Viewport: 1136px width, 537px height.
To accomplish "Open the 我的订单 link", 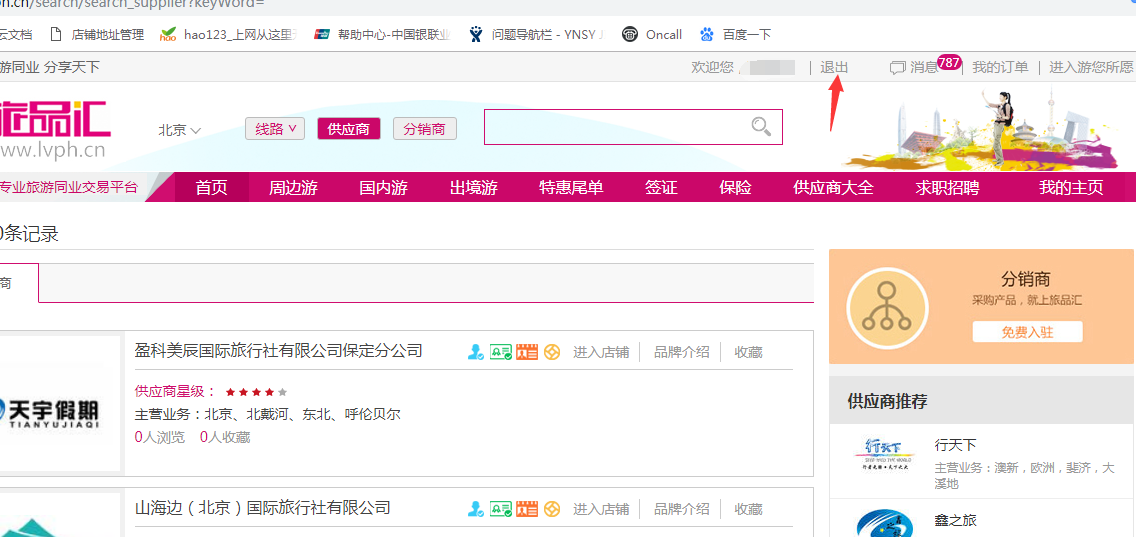I will [1000, 67].
